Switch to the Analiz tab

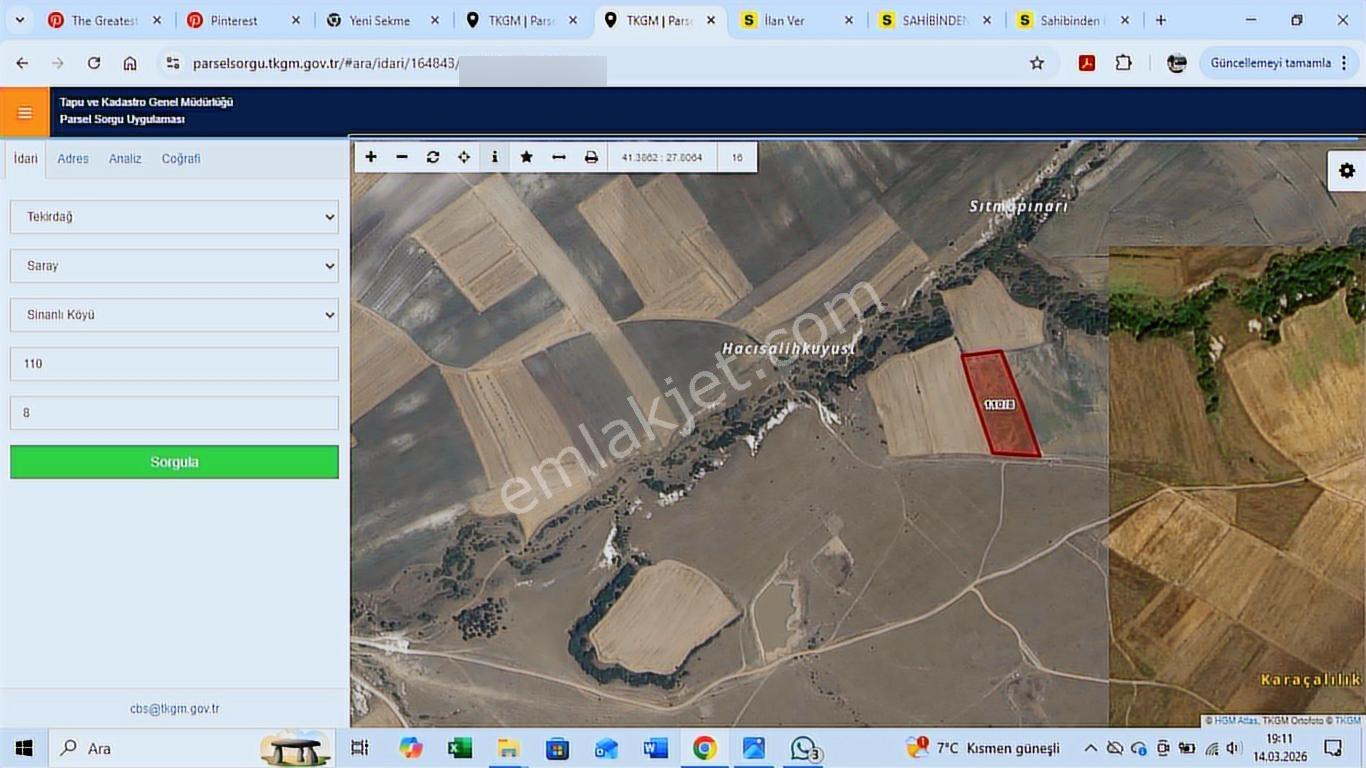point(125,159)
